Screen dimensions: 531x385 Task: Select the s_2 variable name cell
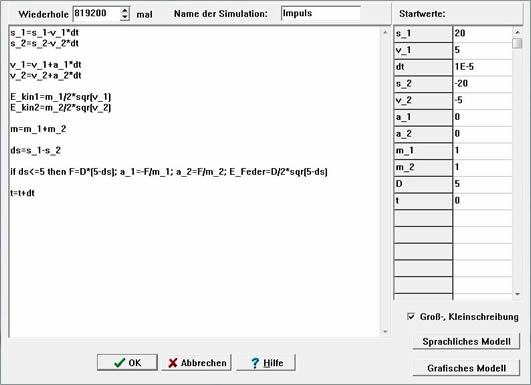tap(423, 84)
